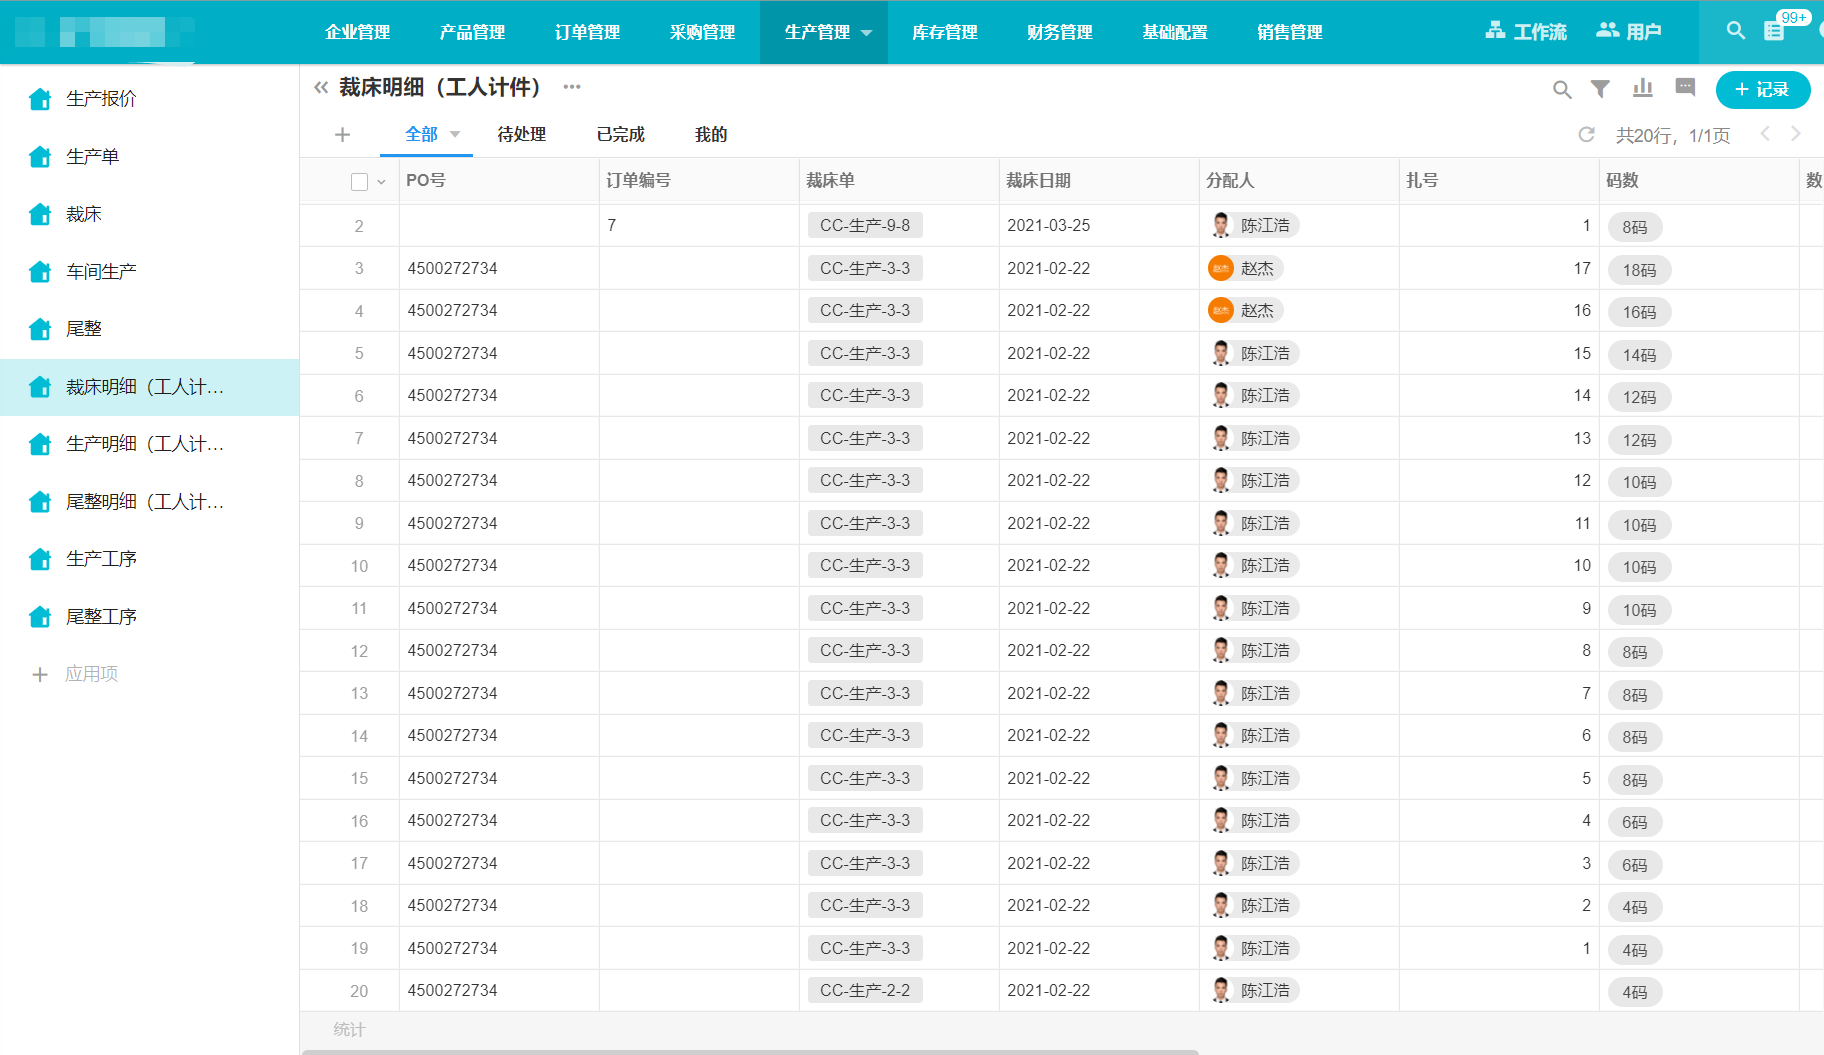Select 车间生产 in the sidebar
Image resolution: width=1824 pixels, height=1055 pixels.
[101, 271]
